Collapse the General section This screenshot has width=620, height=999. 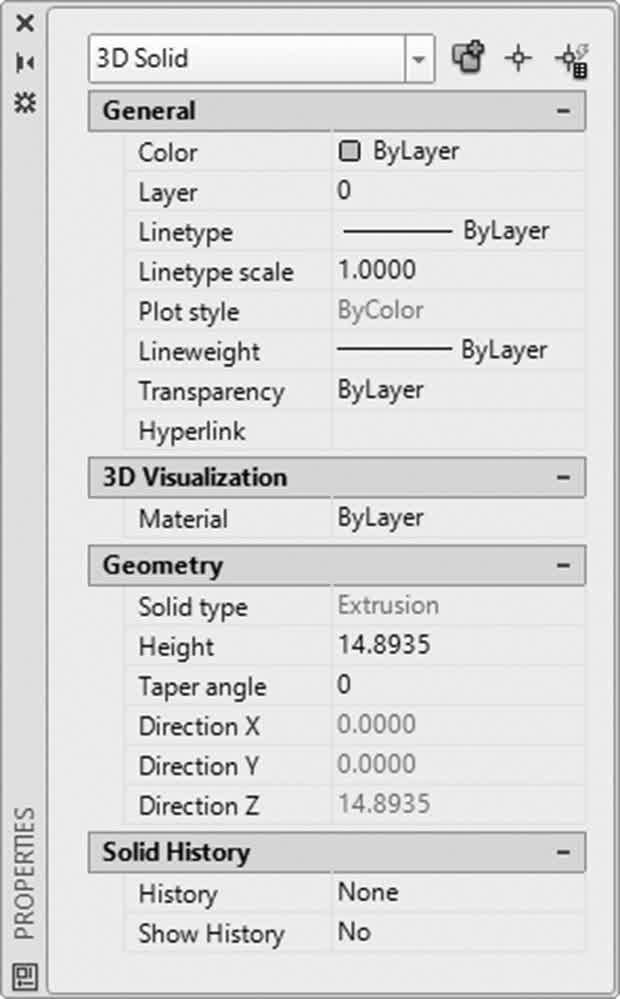tap(563, 111)
